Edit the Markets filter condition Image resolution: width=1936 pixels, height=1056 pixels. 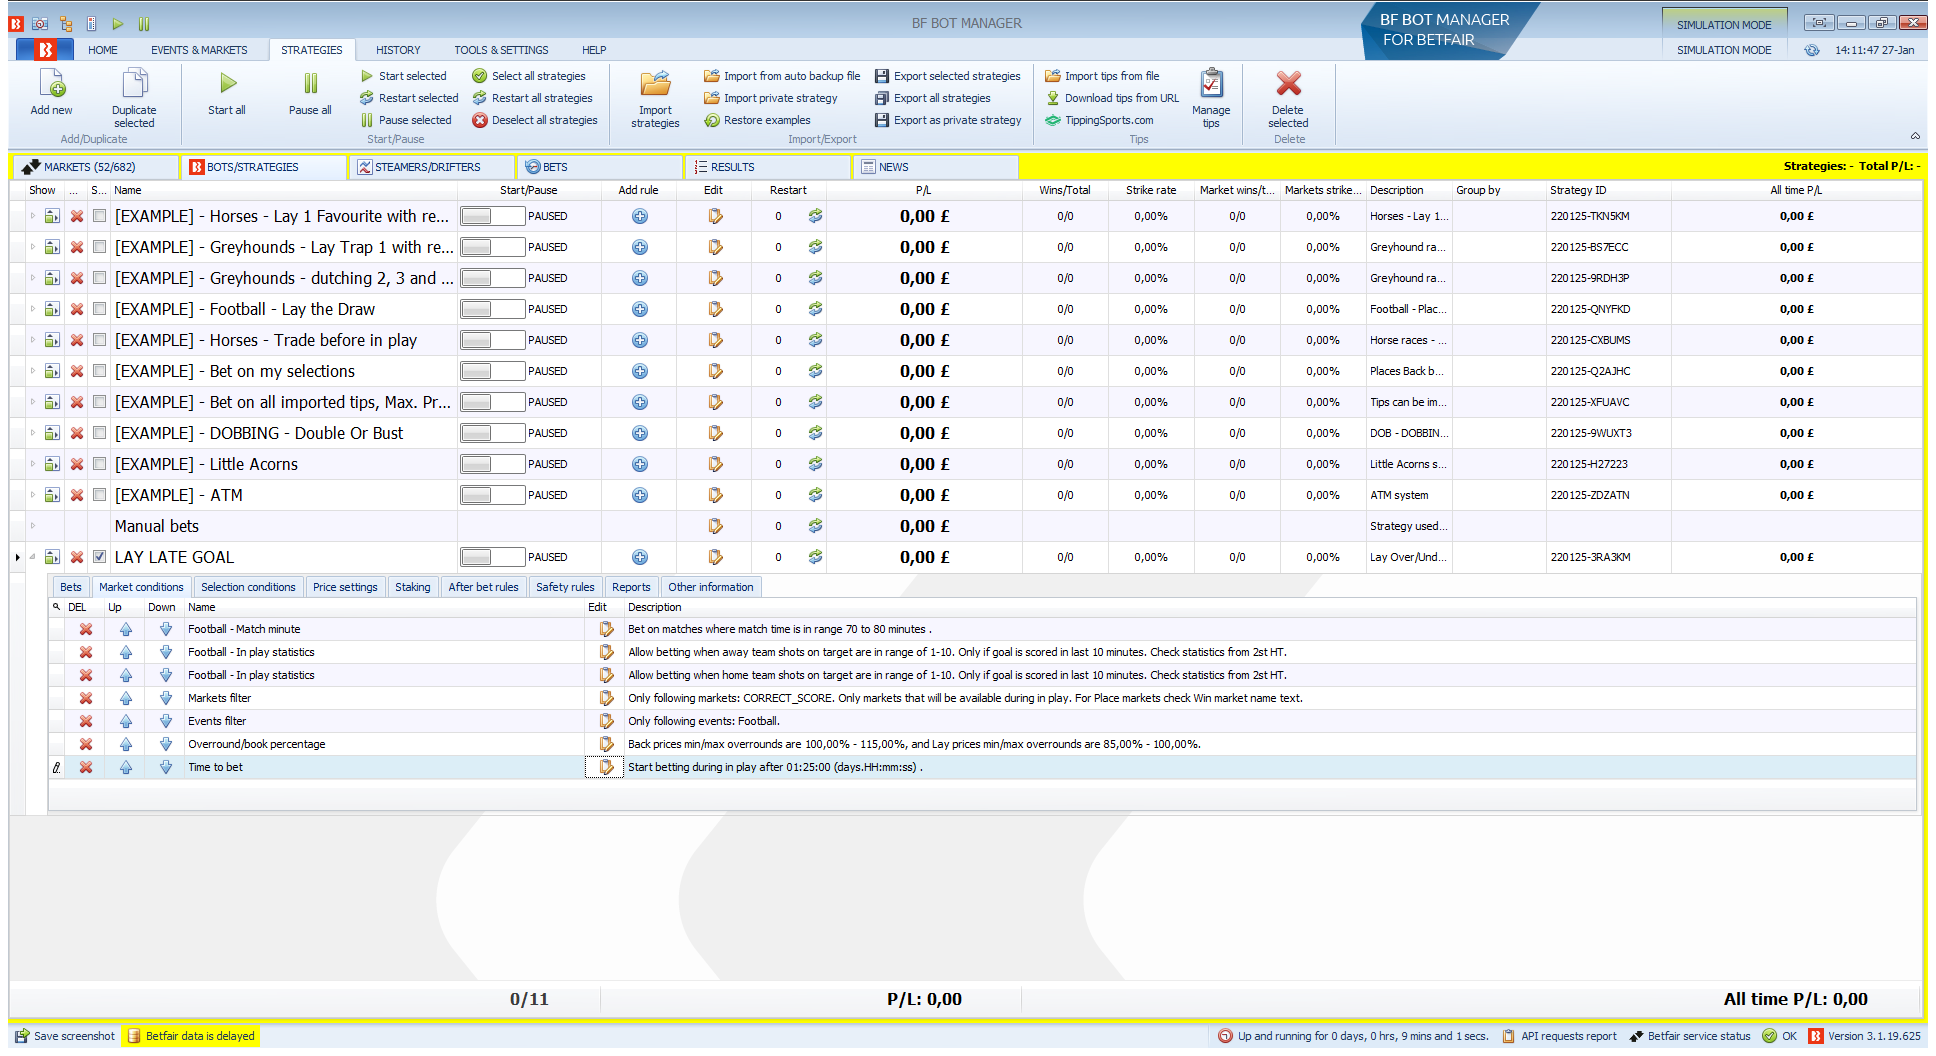click(606, 698)
